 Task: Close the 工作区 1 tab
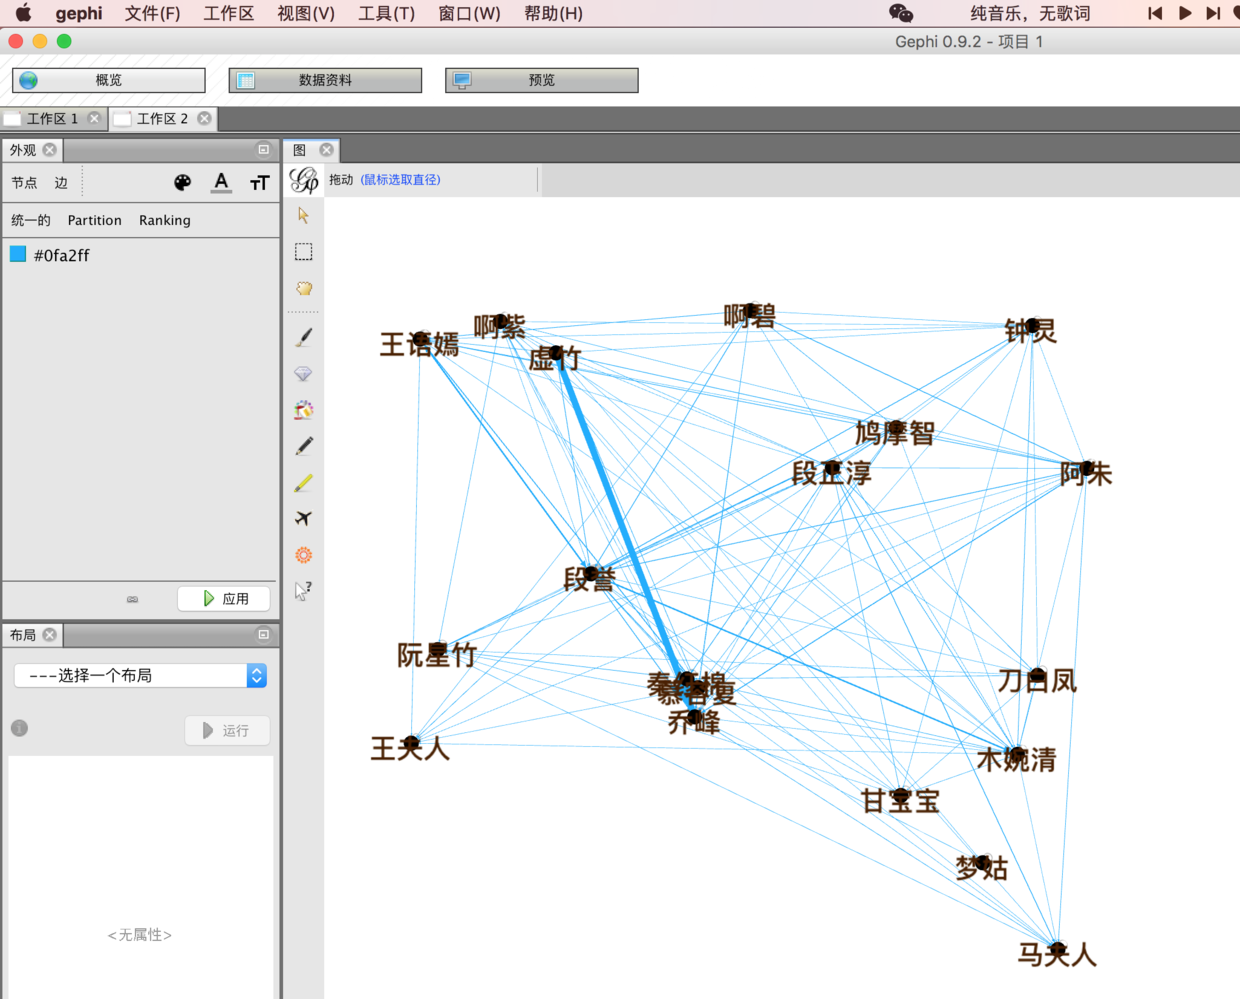94,118
